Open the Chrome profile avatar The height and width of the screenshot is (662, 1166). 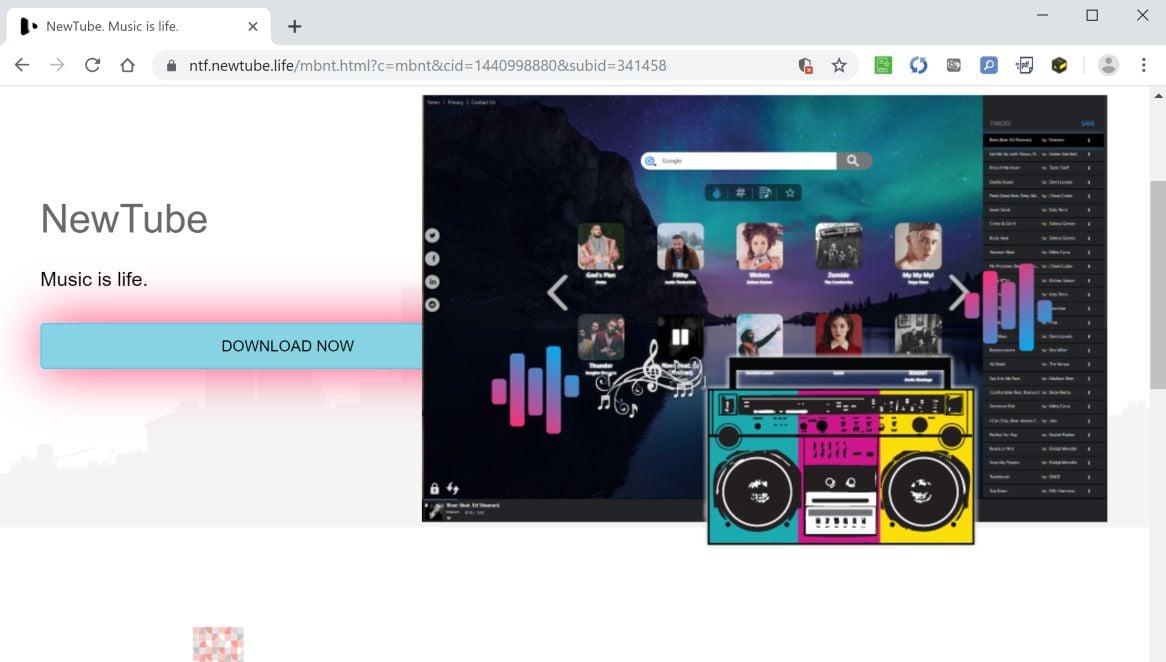click(x=1108, y=65)
